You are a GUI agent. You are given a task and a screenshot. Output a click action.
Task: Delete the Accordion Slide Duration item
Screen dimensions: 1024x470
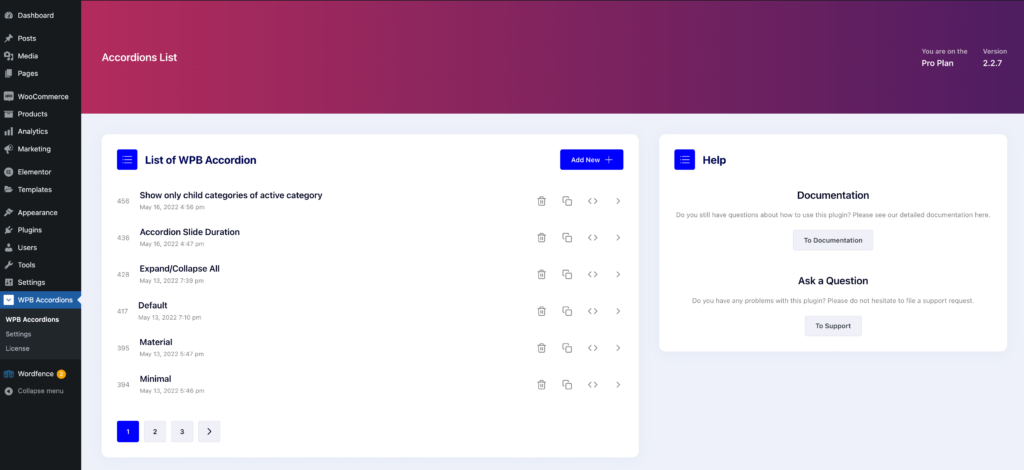pos(541,238)
